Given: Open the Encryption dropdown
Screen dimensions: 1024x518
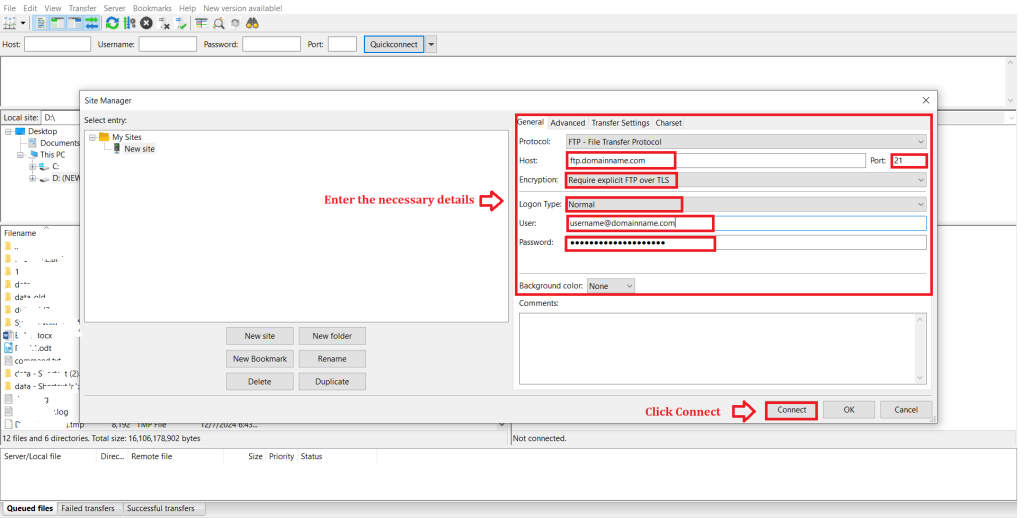Looking at the screenshot, I should coord(746,180).
